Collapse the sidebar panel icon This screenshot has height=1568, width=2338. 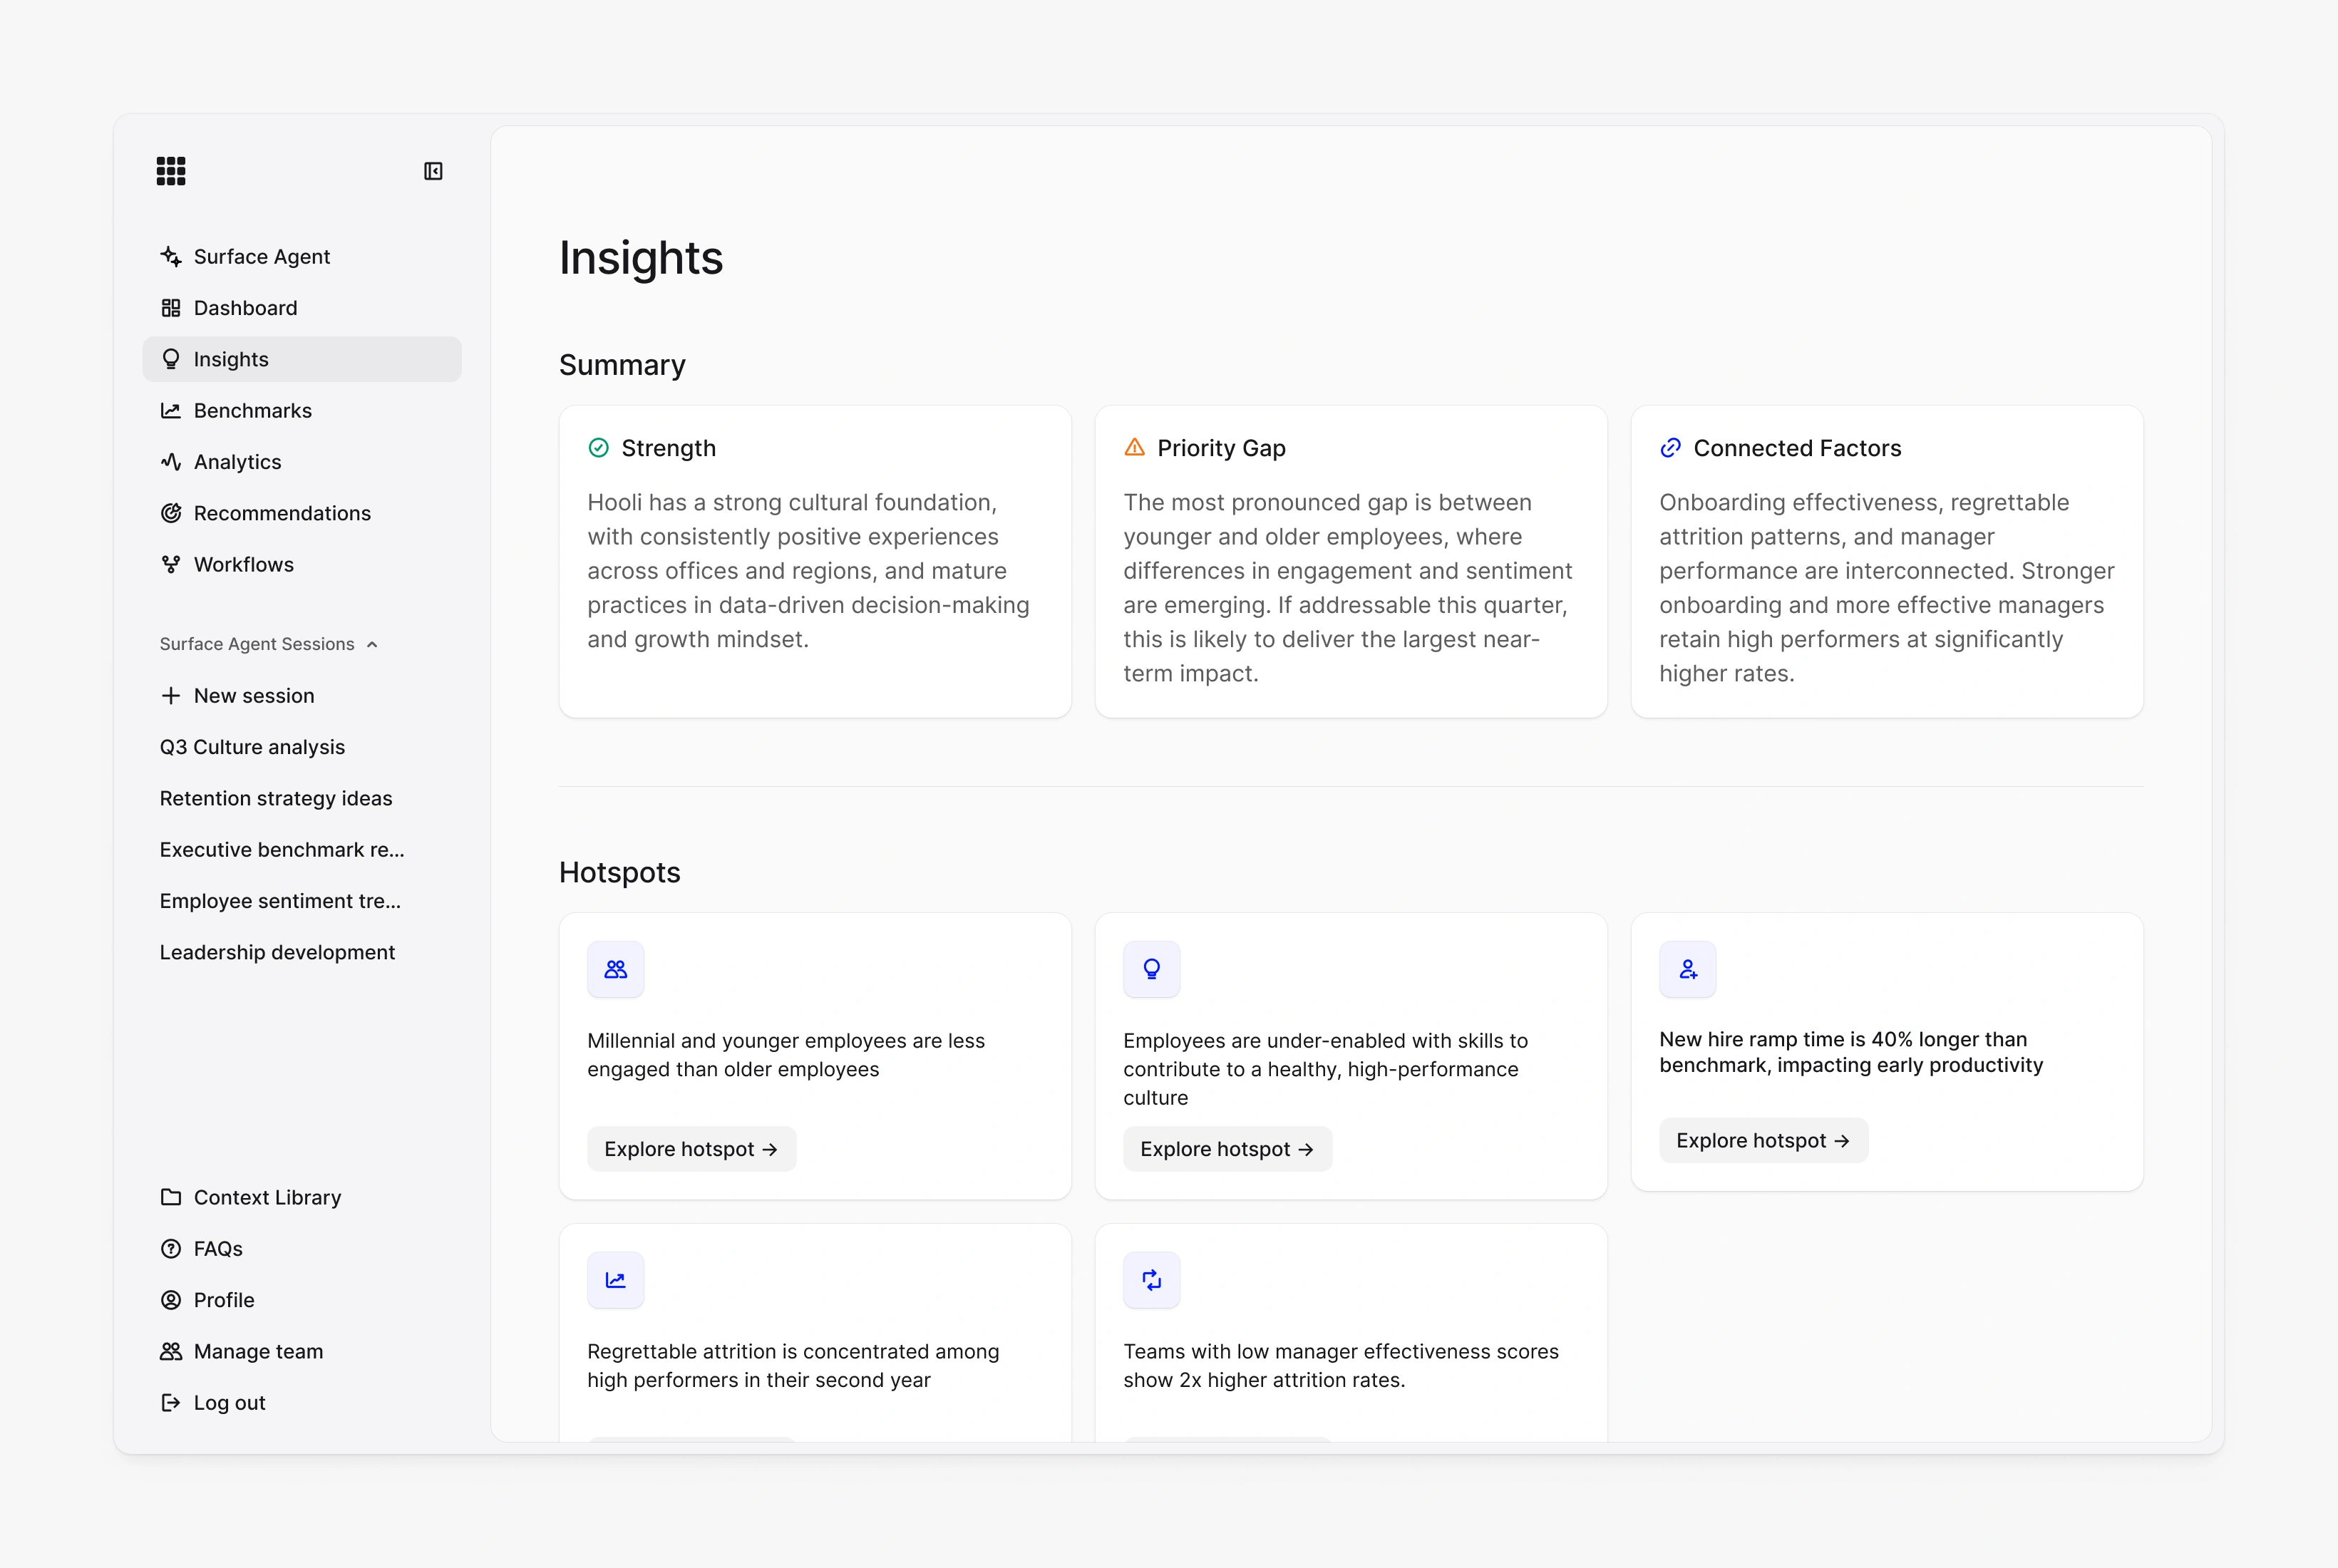pyautogui.click(x=433, y=171)
